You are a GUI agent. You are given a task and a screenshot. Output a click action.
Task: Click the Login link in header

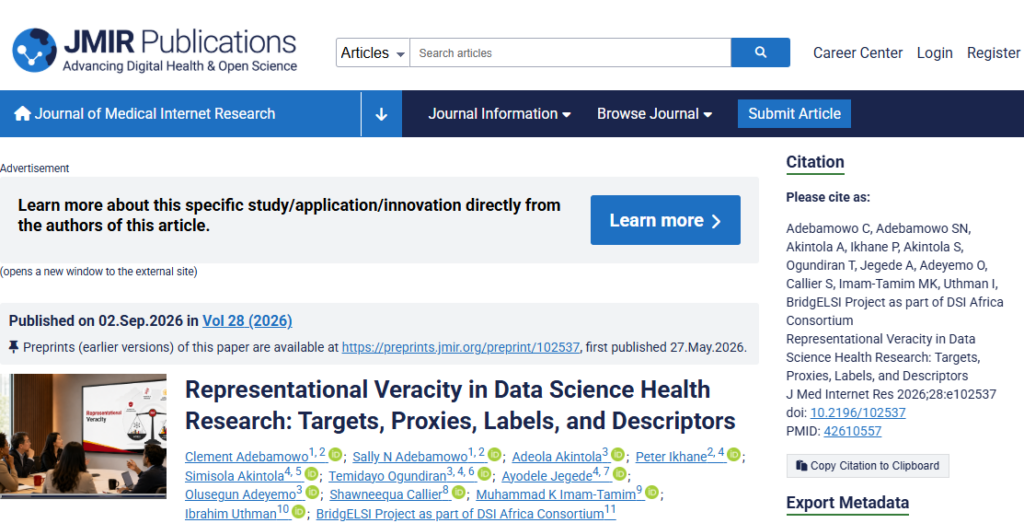tap(935, 53)
